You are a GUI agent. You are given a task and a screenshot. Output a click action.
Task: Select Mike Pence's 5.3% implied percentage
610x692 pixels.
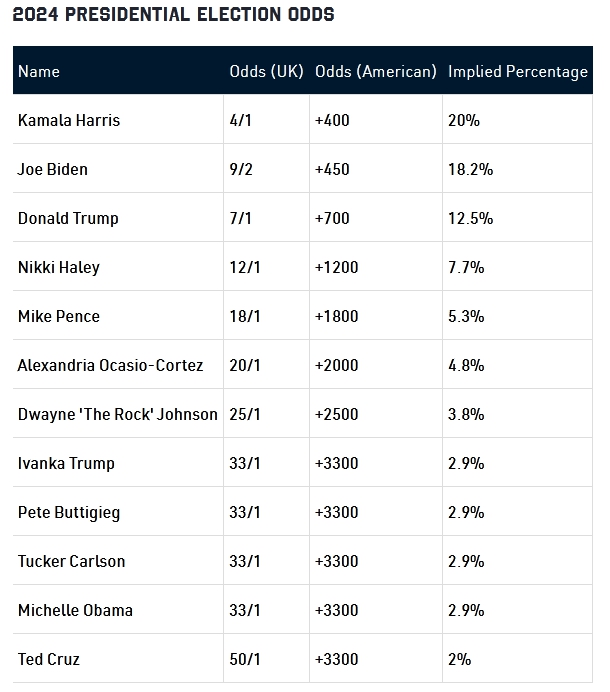point(466,316)
